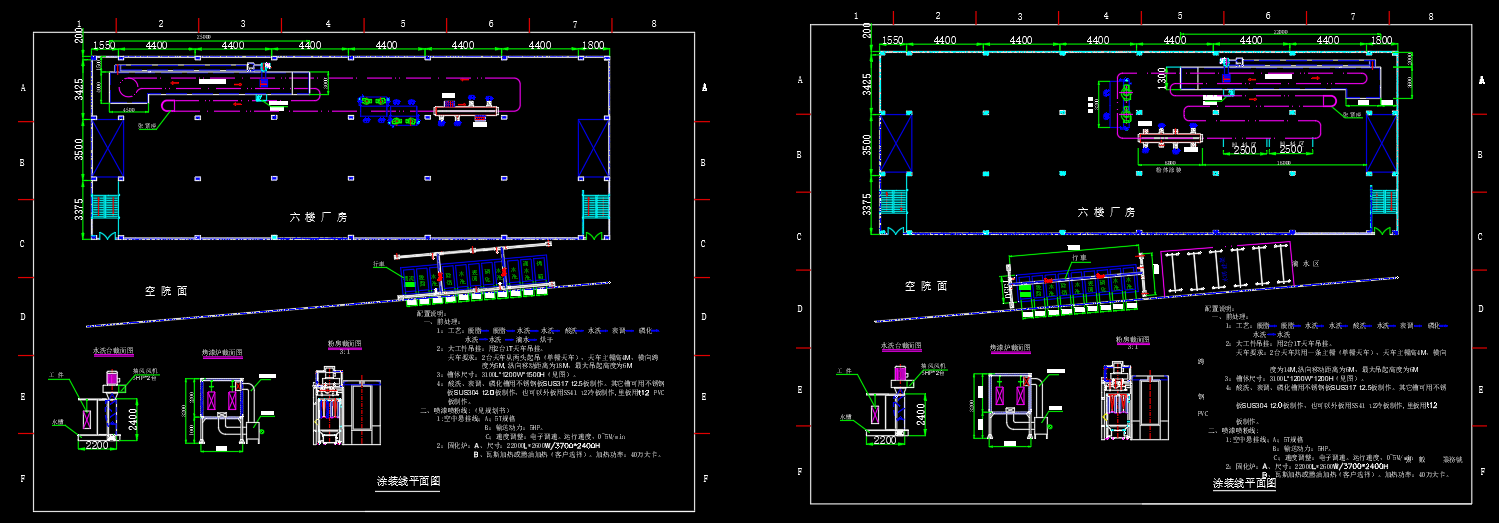Click the left drawing's 涂装线平面图 title
The height and width of the screenshot is (523, 1499).
(x=408, y=481)
